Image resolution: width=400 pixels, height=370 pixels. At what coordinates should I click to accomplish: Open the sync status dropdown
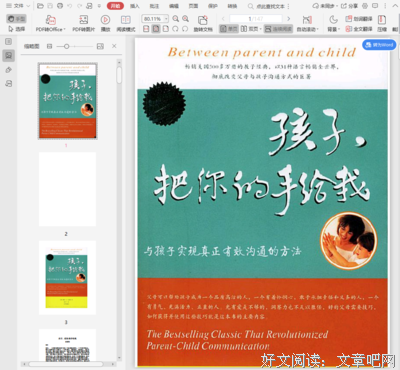tap(325, 6)
